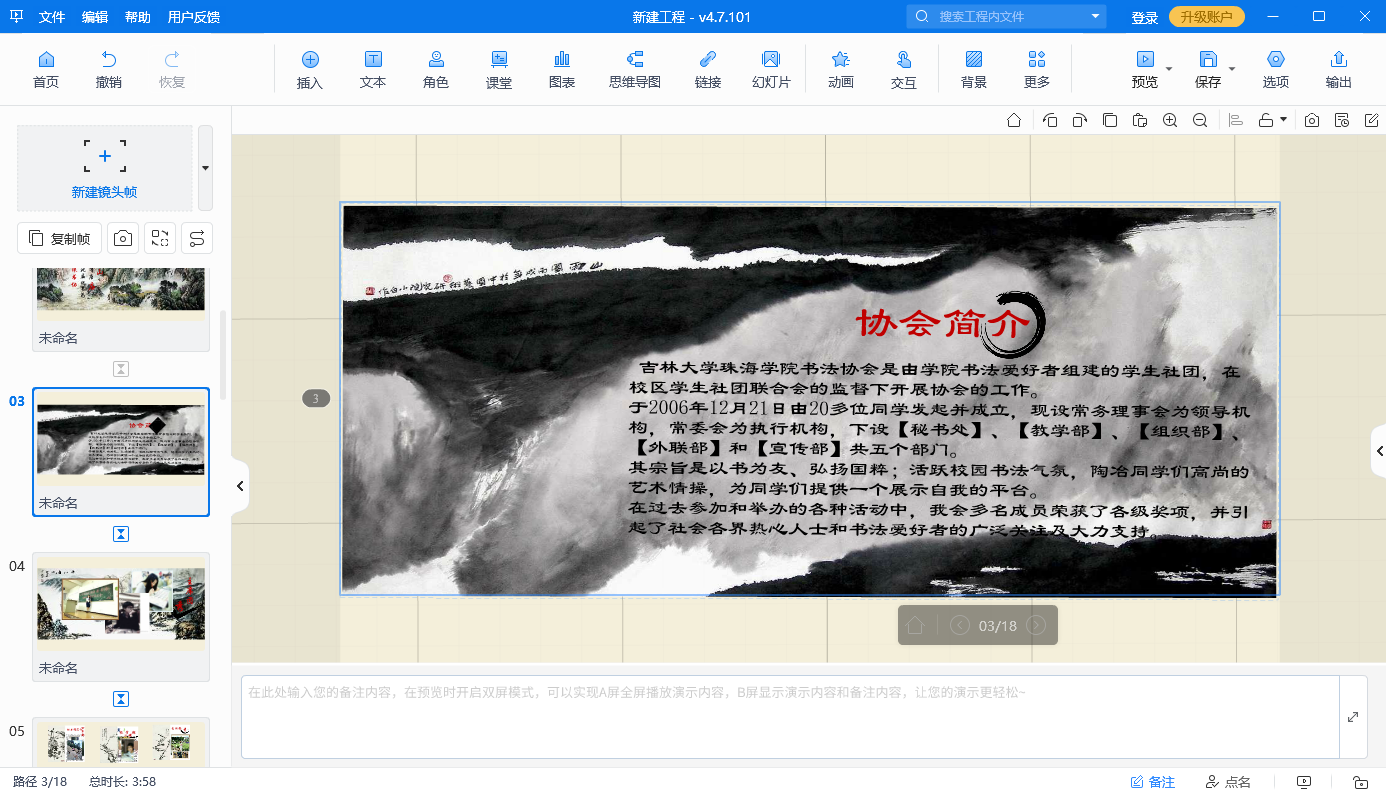1386x793 pixels.
Task: Click the camera icon beside 复制帧
Action: click(x=122, y=238)
